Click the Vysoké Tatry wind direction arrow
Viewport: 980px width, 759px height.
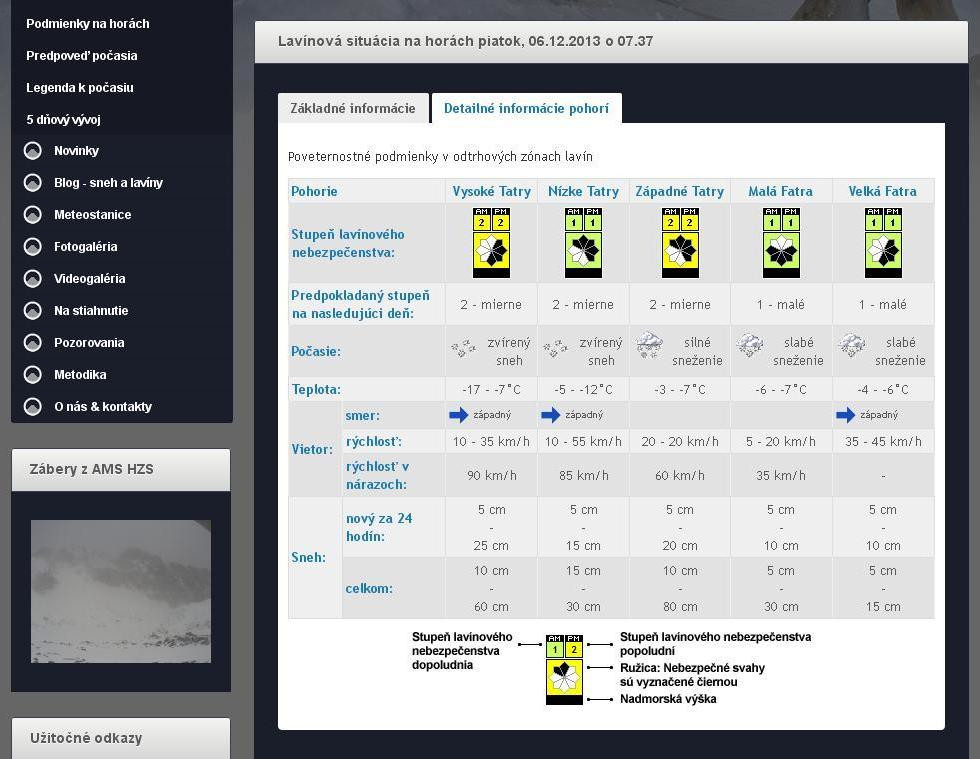(459, 415)
